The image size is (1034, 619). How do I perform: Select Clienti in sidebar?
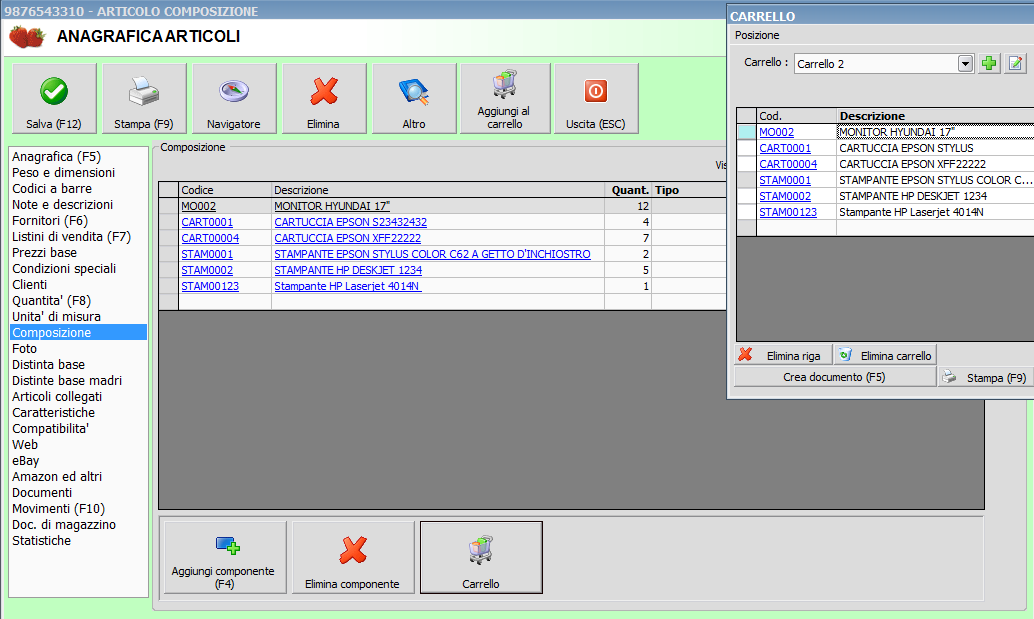point(29,285)
